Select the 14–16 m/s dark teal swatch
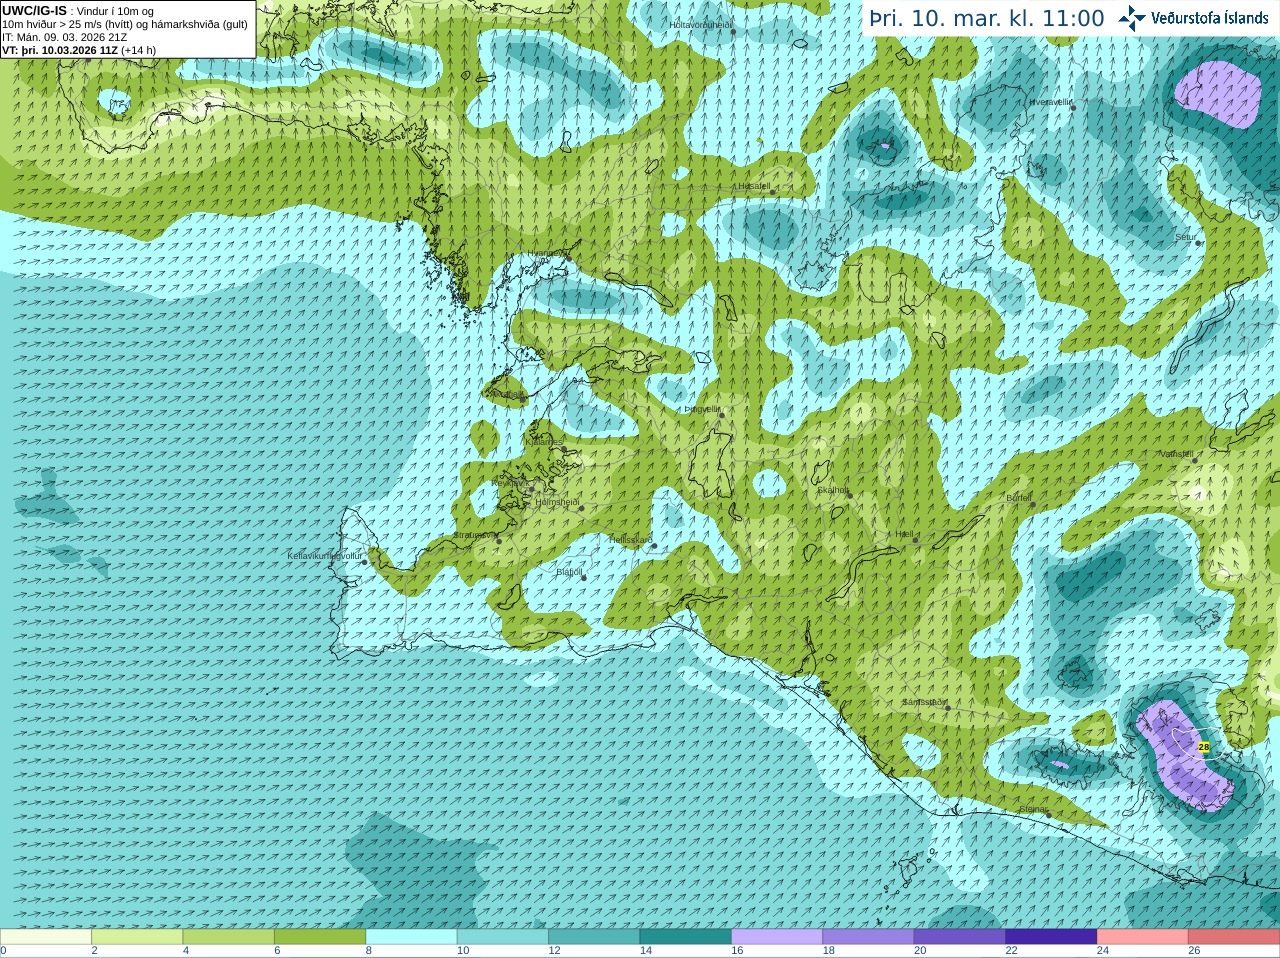Viewport: 1280px width, 958px height. [x=685, y=937]
